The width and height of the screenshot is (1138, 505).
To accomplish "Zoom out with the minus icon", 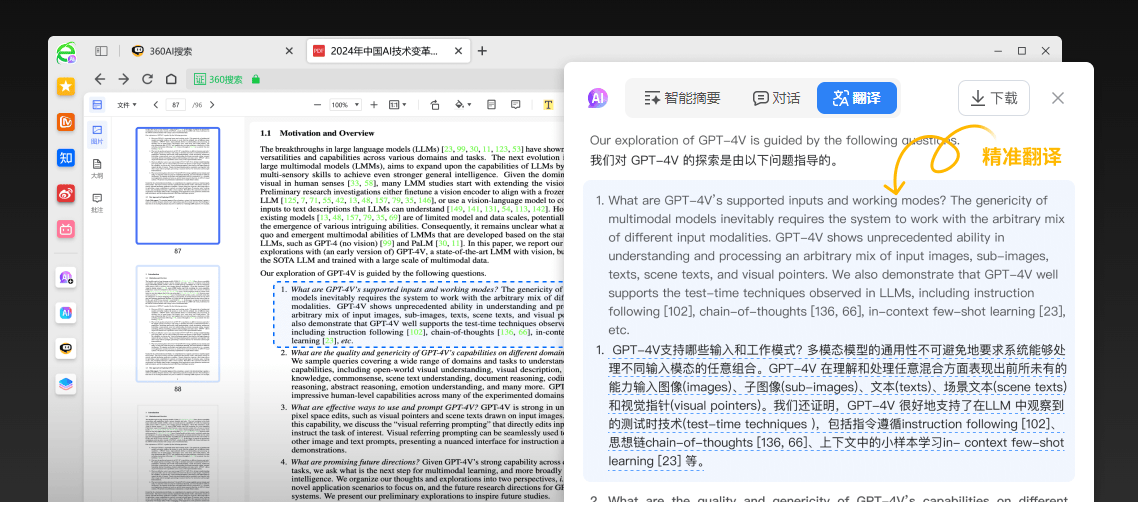I will click(318, 105).
